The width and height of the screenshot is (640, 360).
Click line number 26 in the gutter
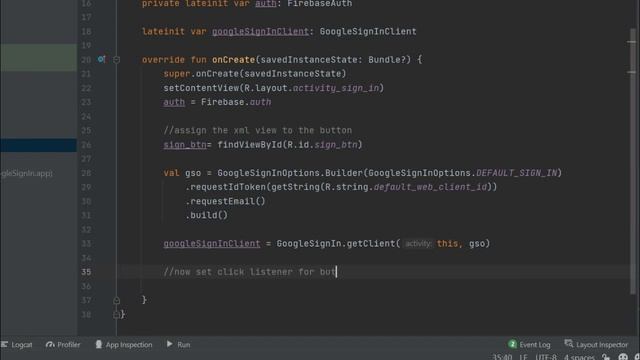point(86,145)
